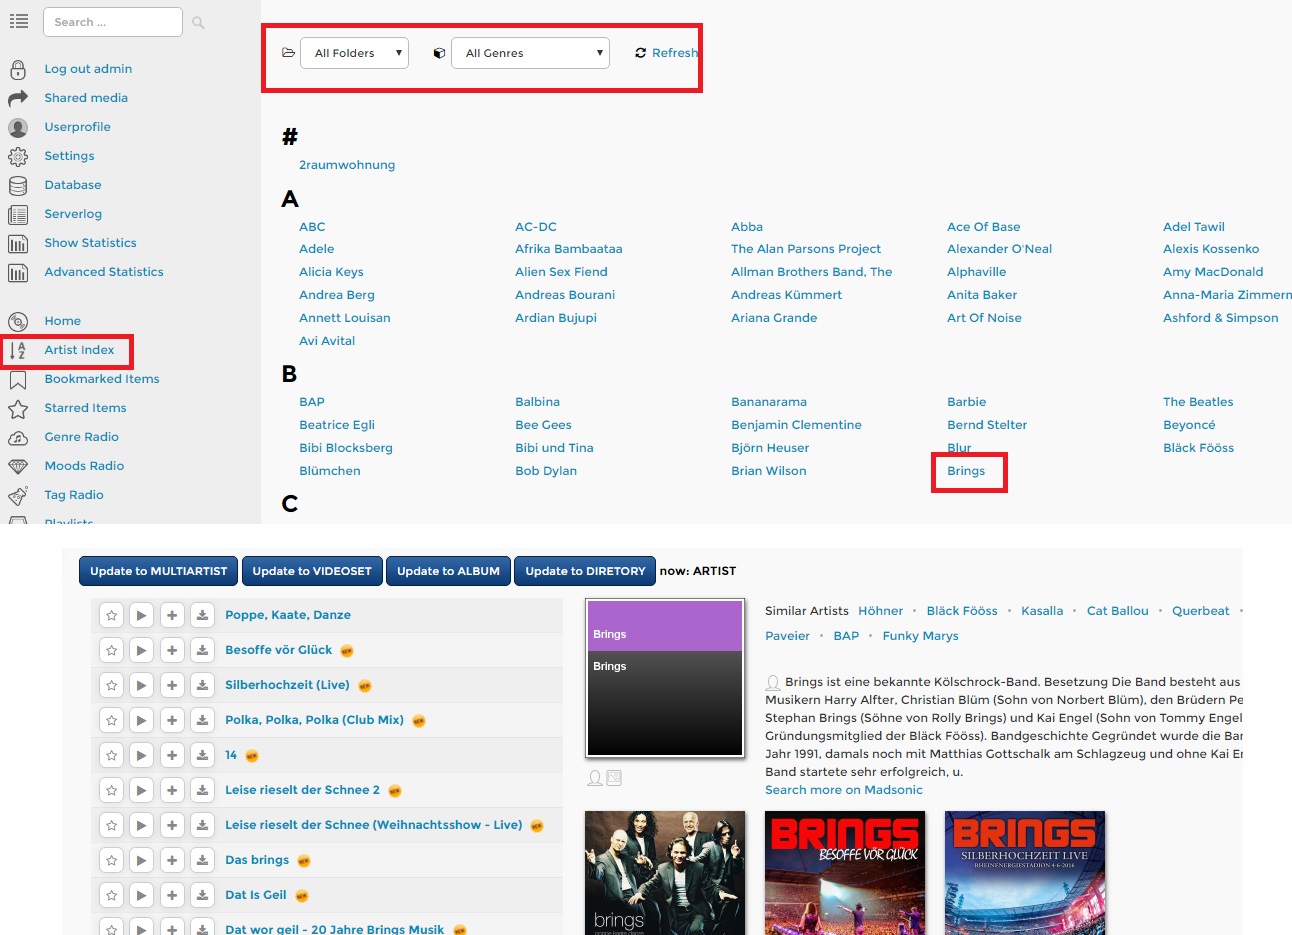Download the Leise rieselt der Schnee 2 album
Screen dimensions: 1292x935
click(x=202, y=790)
